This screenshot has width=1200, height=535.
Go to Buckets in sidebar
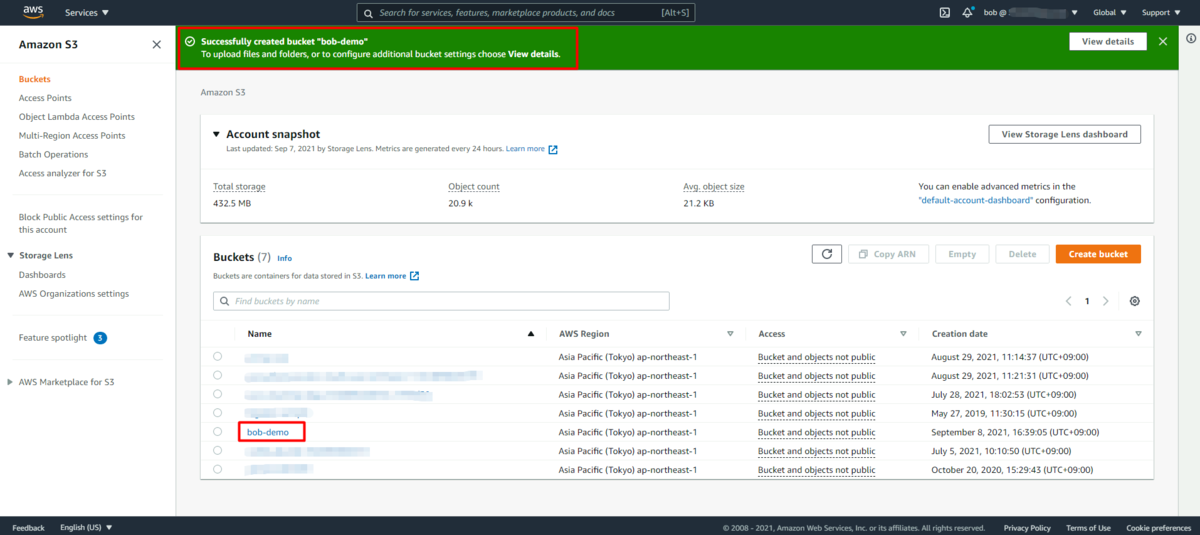click(x=34, y=79)
